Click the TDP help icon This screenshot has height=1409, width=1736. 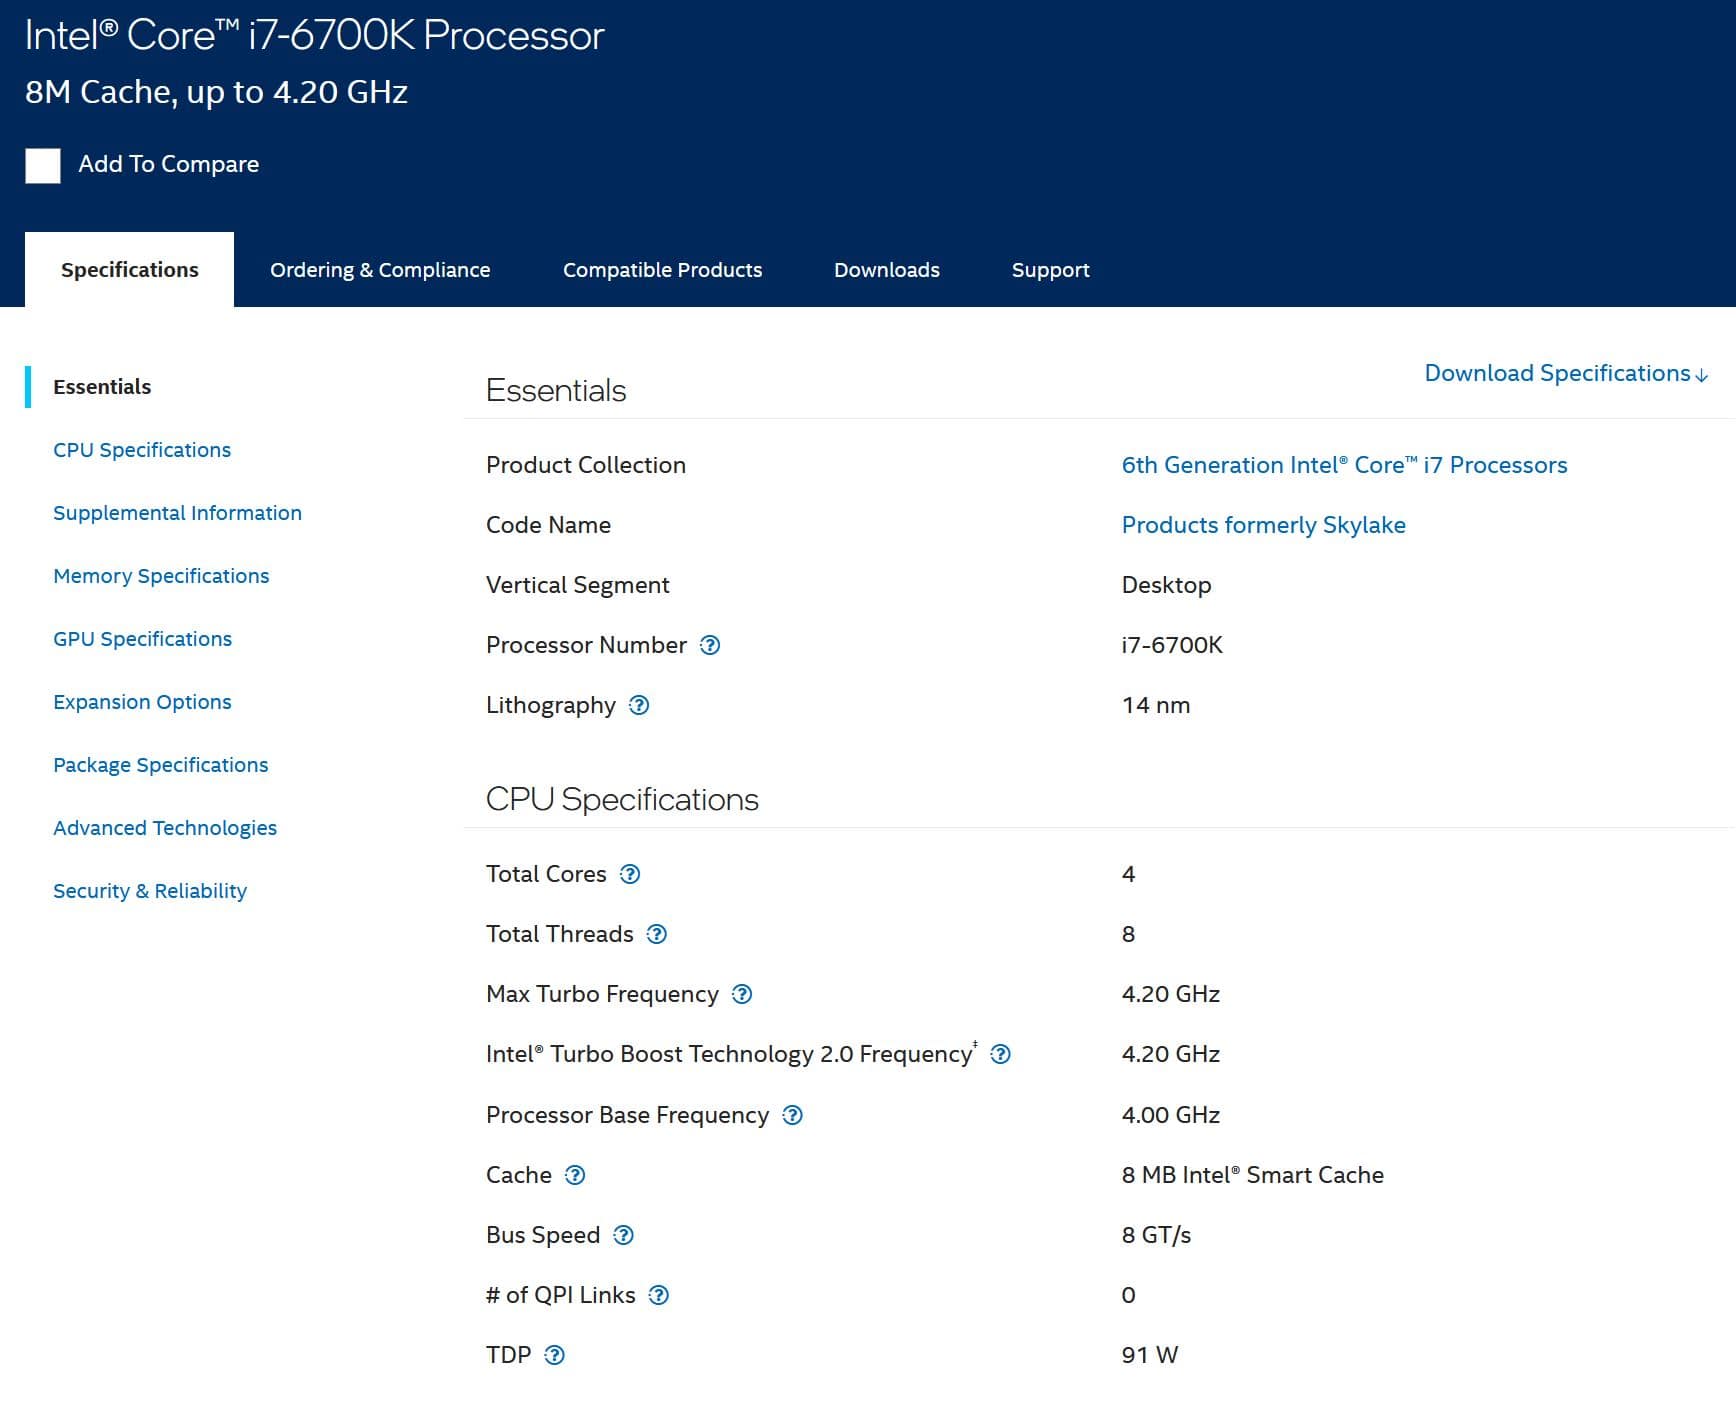555,1355
